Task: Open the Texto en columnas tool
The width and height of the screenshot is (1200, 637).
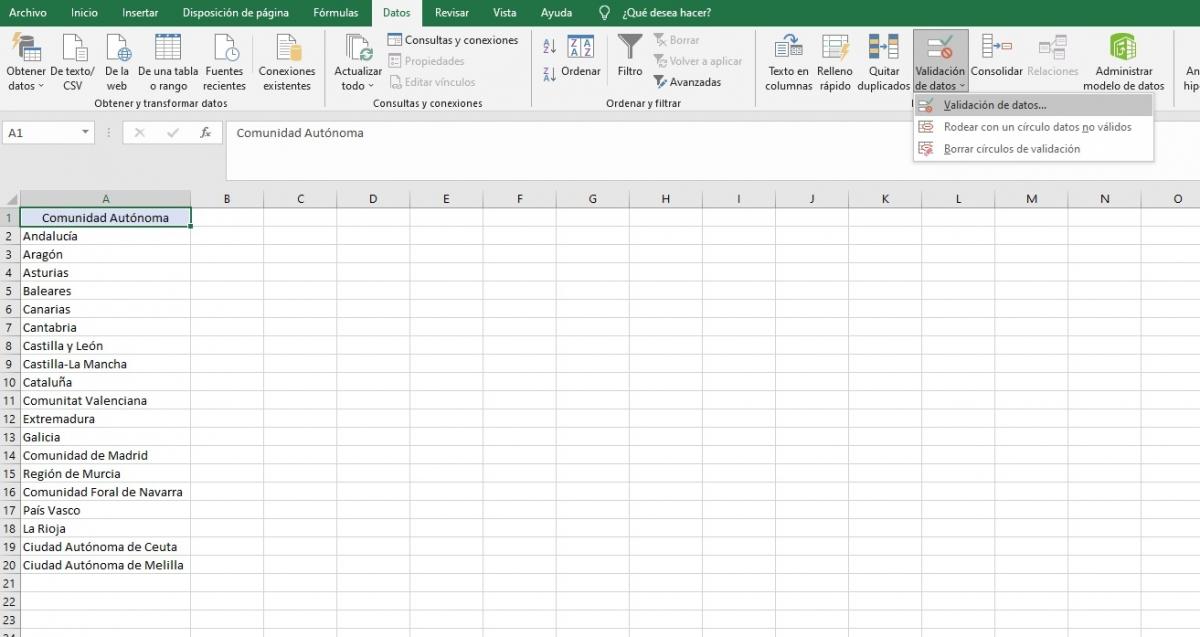Action: [x=788, y=60]
